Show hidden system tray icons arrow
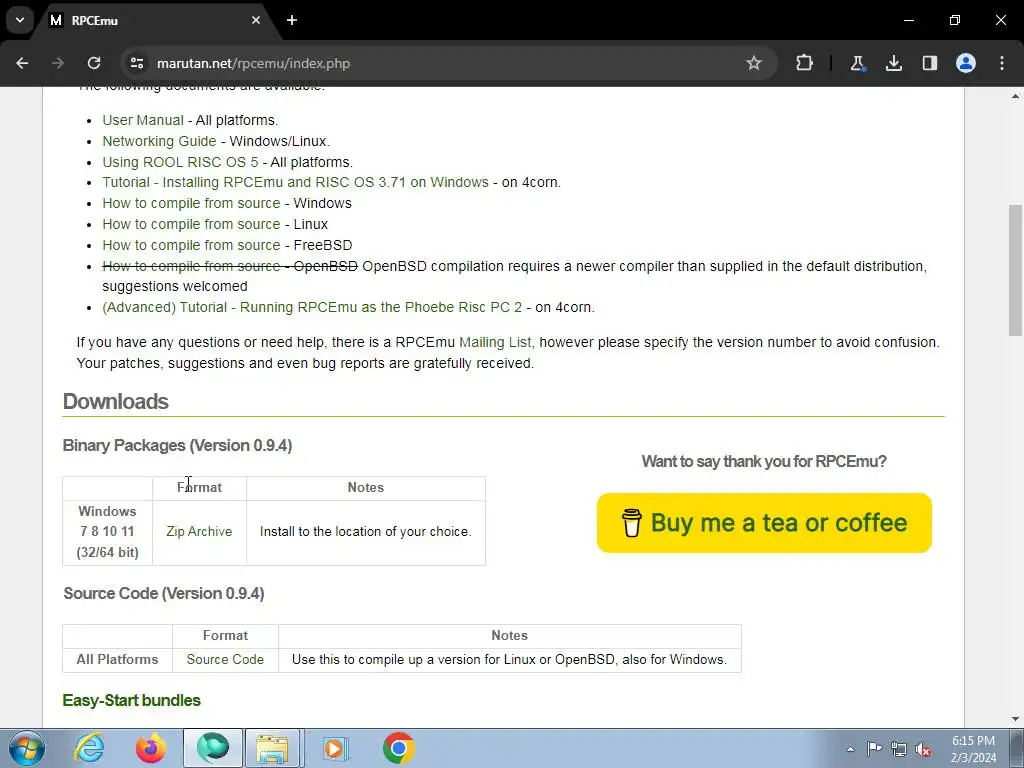The image size is (1024, 768). tap(850, 749)
